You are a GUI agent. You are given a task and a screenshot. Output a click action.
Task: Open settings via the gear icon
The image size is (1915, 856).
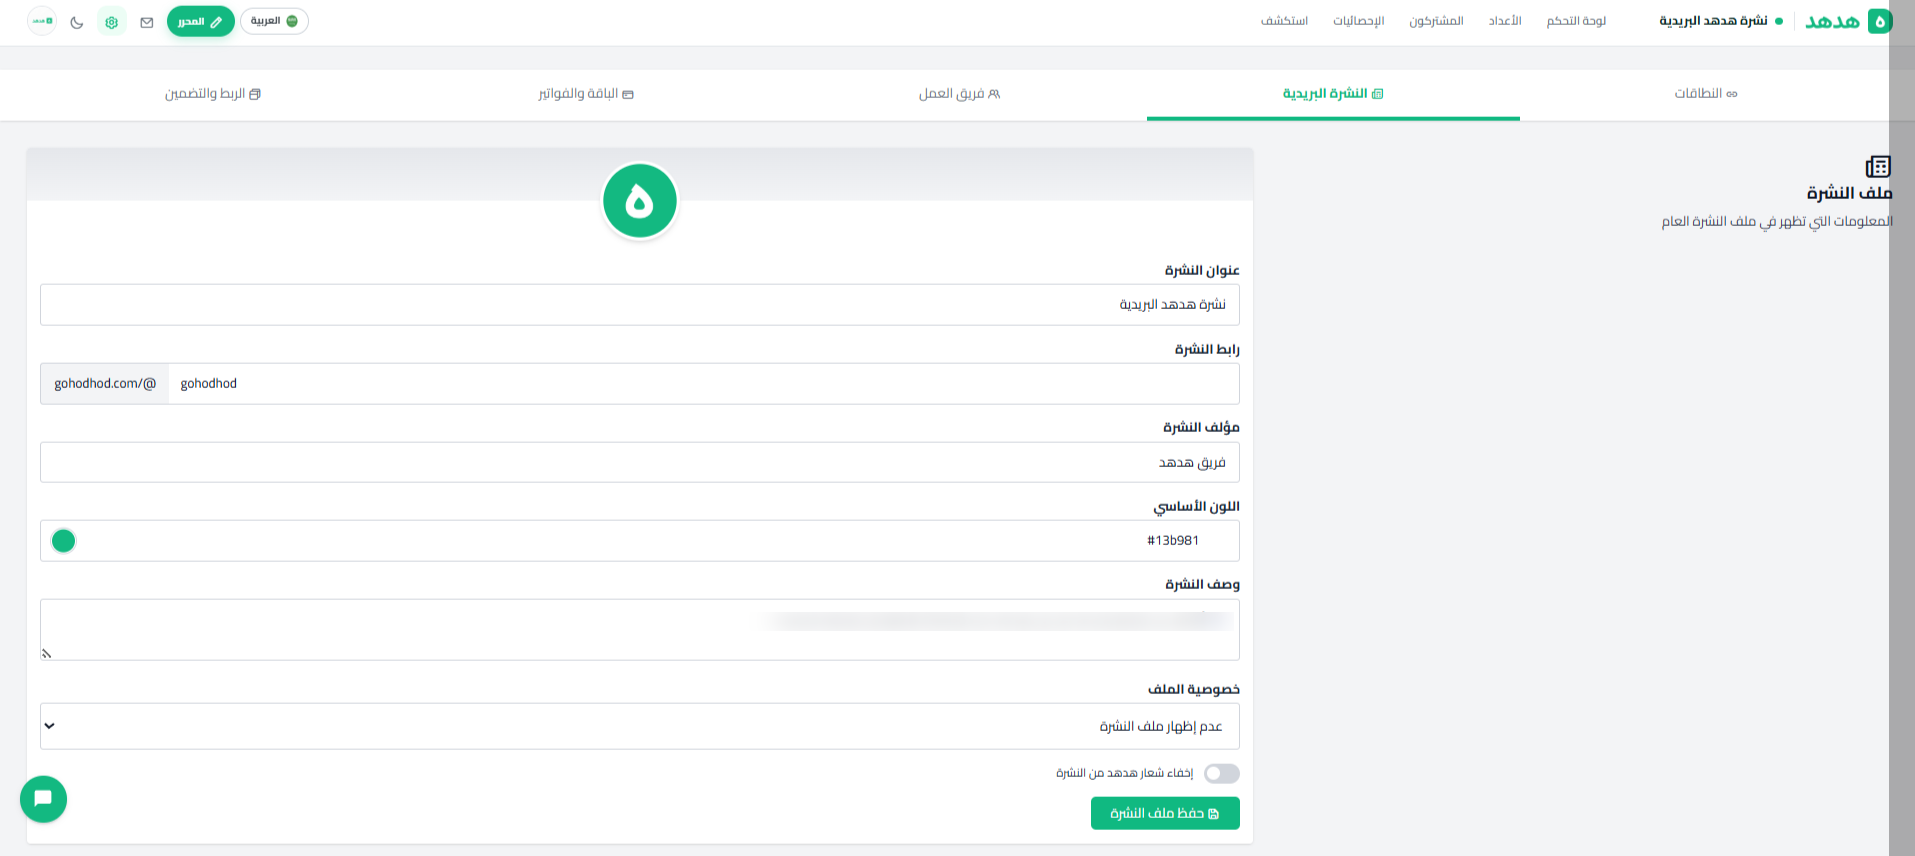click(112, 22)
